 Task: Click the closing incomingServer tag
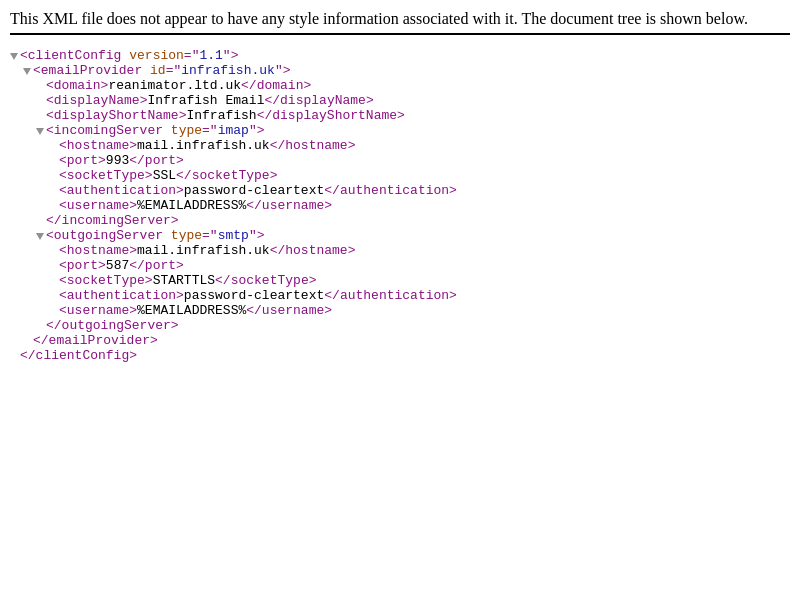[x=112, y=221]
